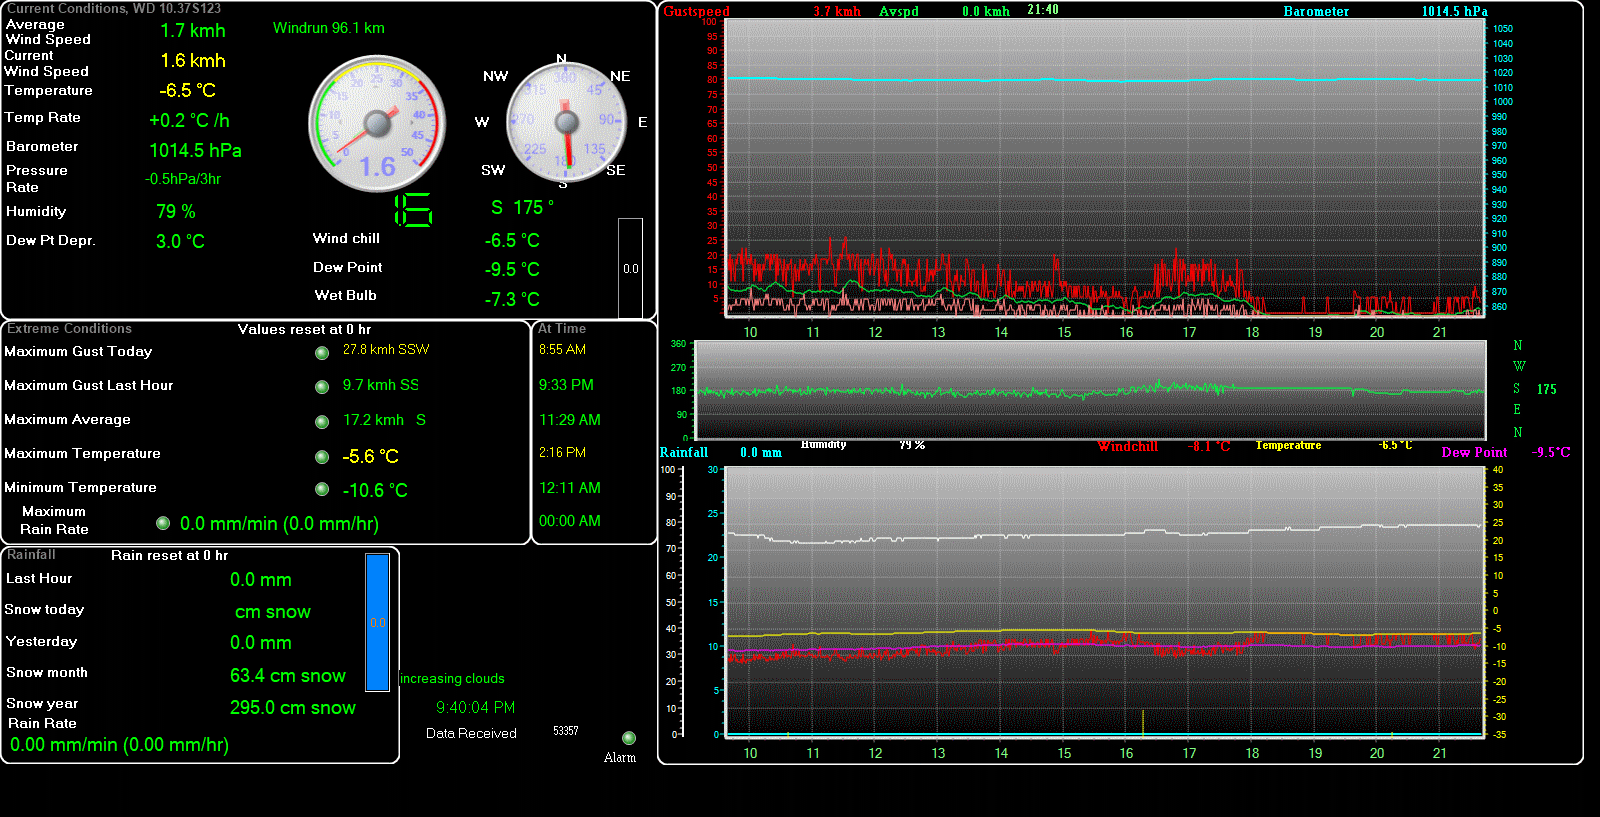Click the Maximum Gust Today indicator light
Screen dimensions: 1600x817
pyautogui.click(x=322, y=352)
